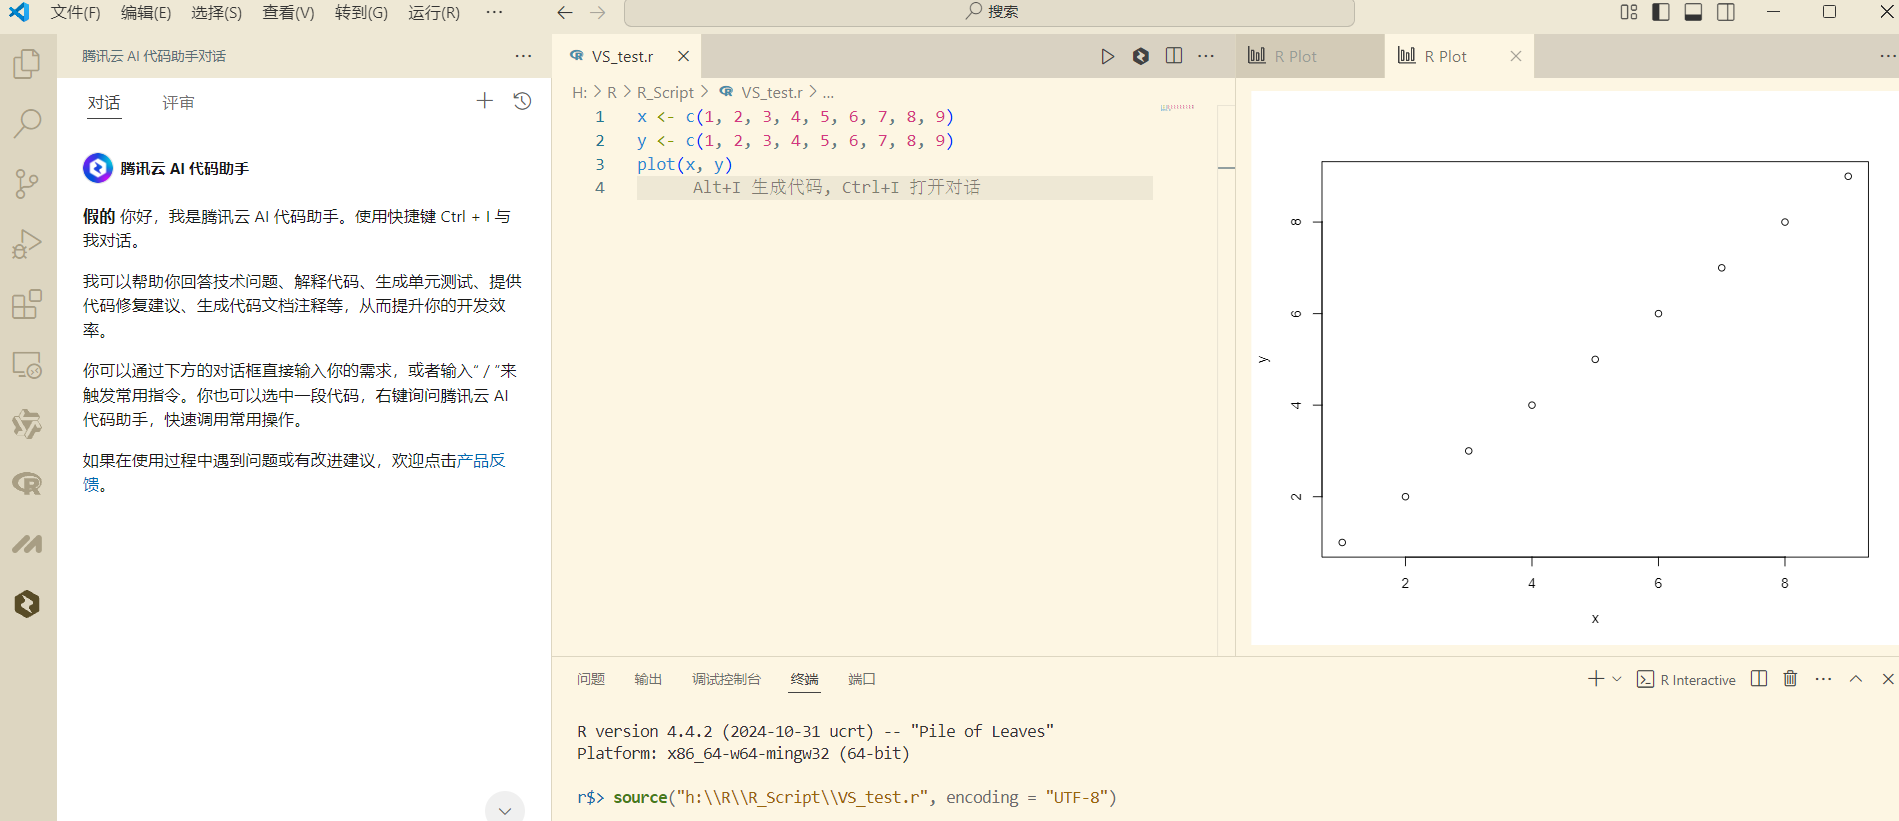
Task: Open the Remote Explorer view
Action: coord(27,364)
